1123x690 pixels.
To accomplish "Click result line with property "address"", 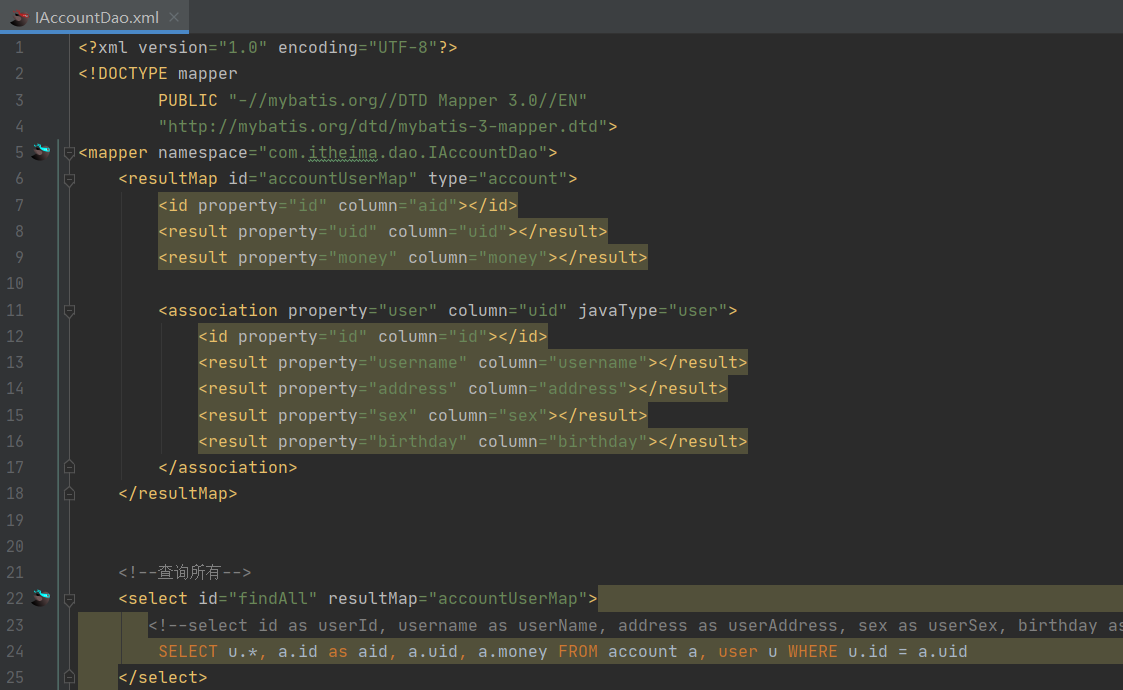I will pos(463,388).
